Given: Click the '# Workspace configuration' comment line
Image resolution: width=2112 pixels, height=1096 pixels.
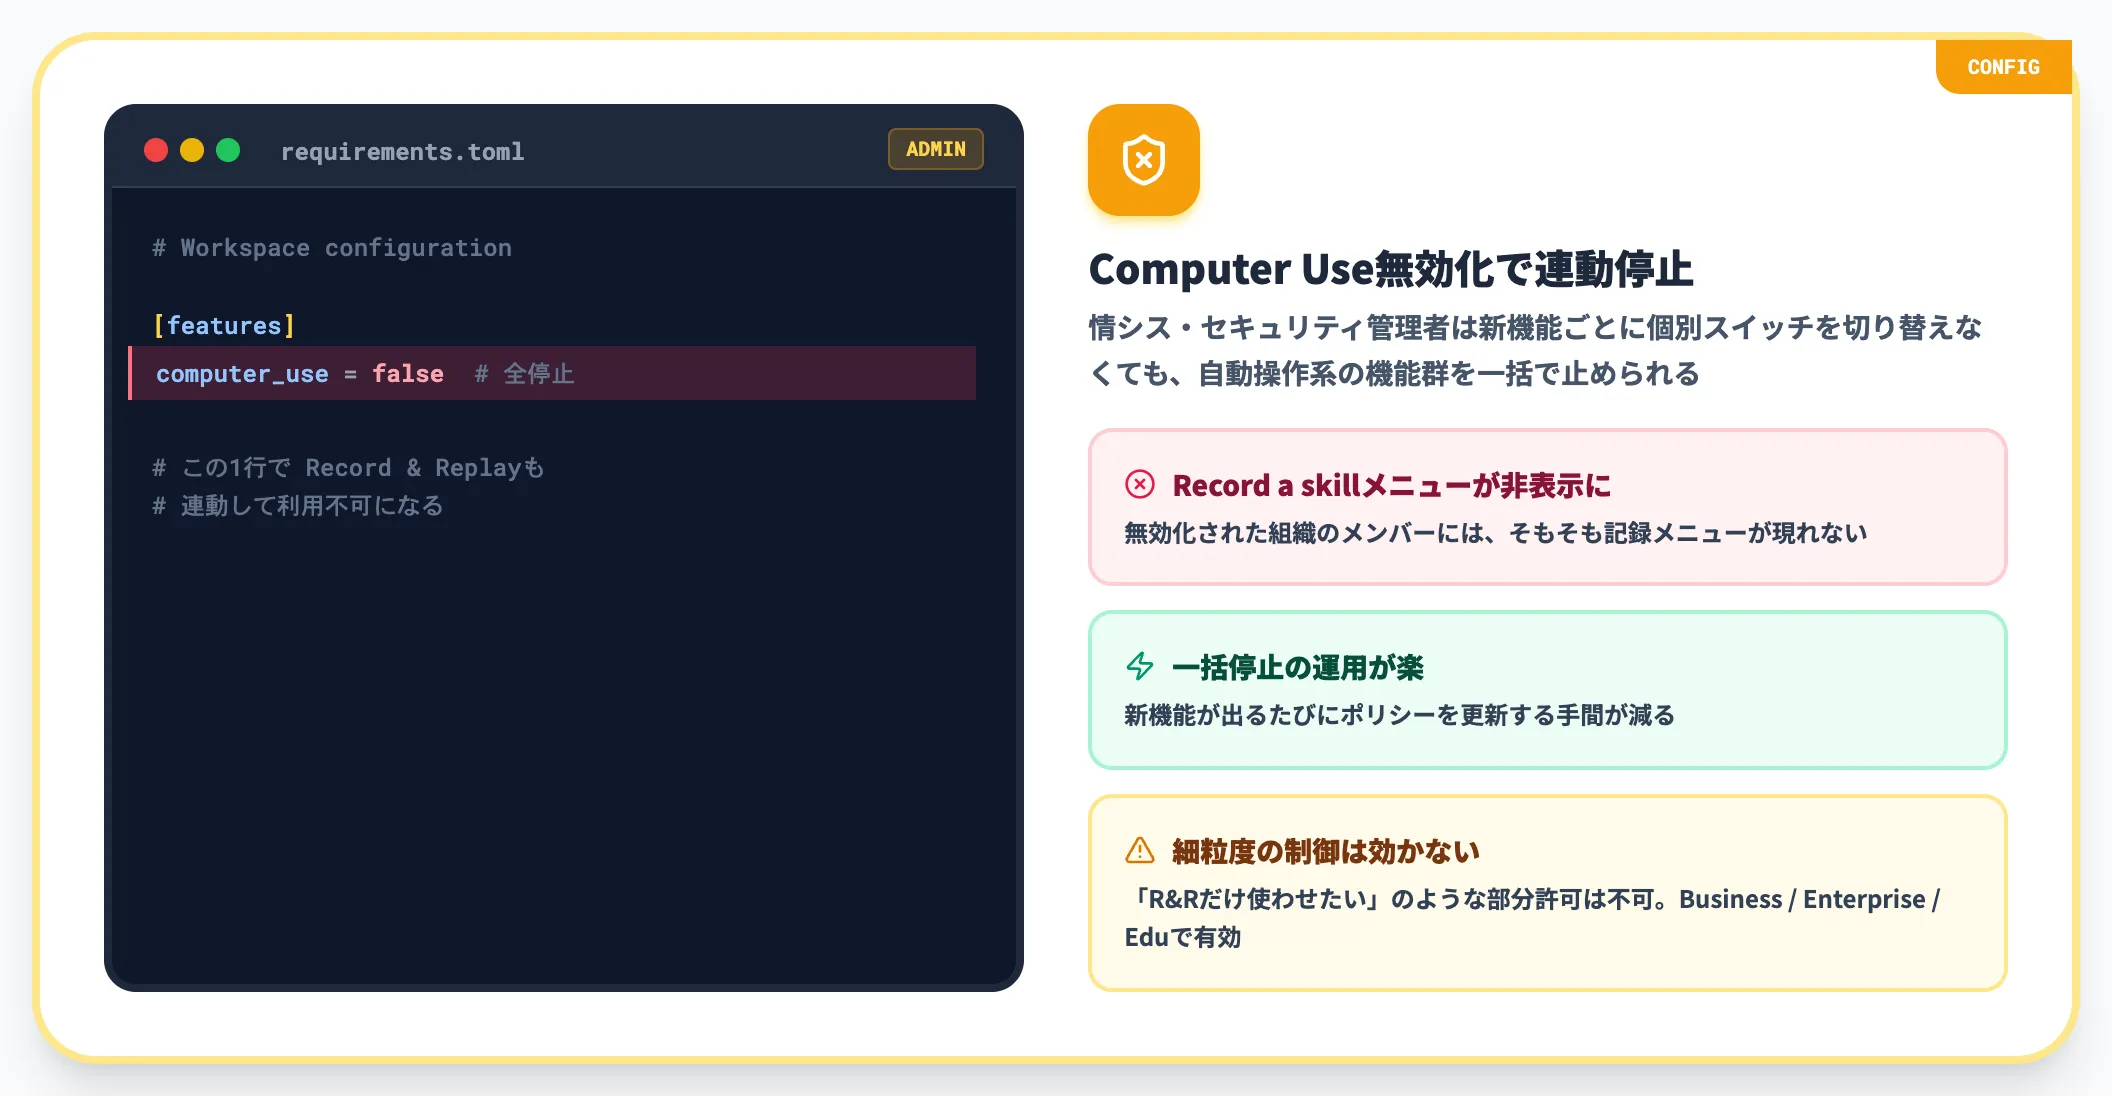Looking at the screenshot, I should click(331, 248).
